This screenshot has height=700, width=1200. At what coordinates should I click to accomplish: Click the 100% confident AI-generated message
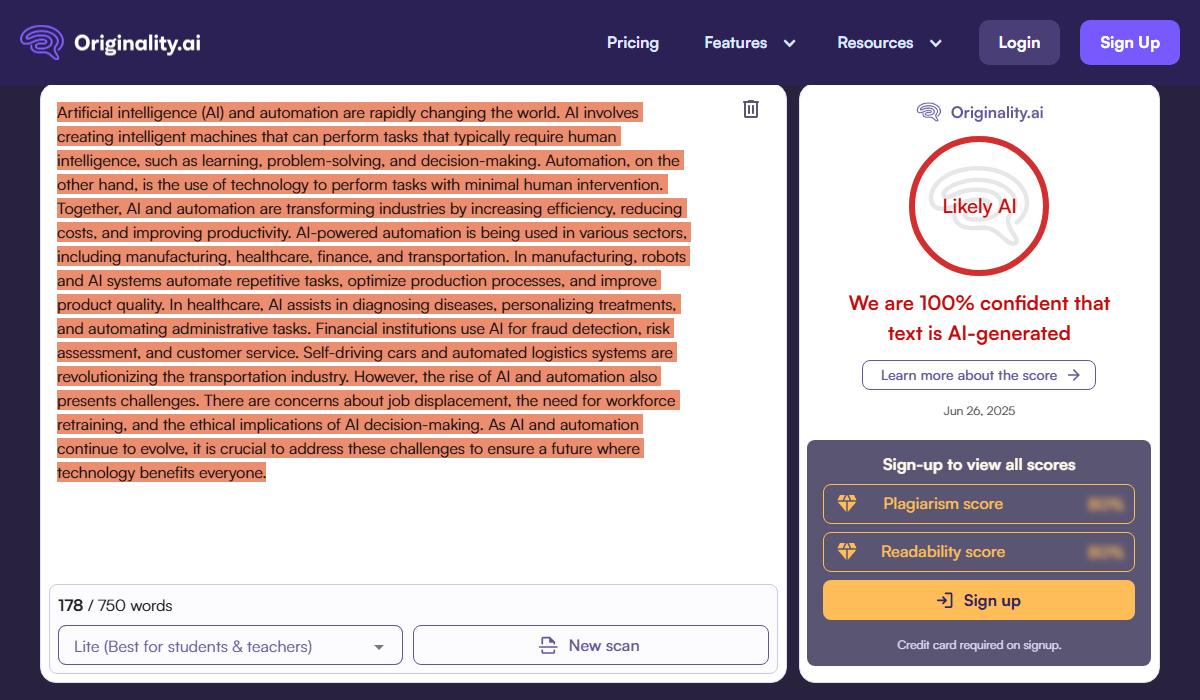979,318
